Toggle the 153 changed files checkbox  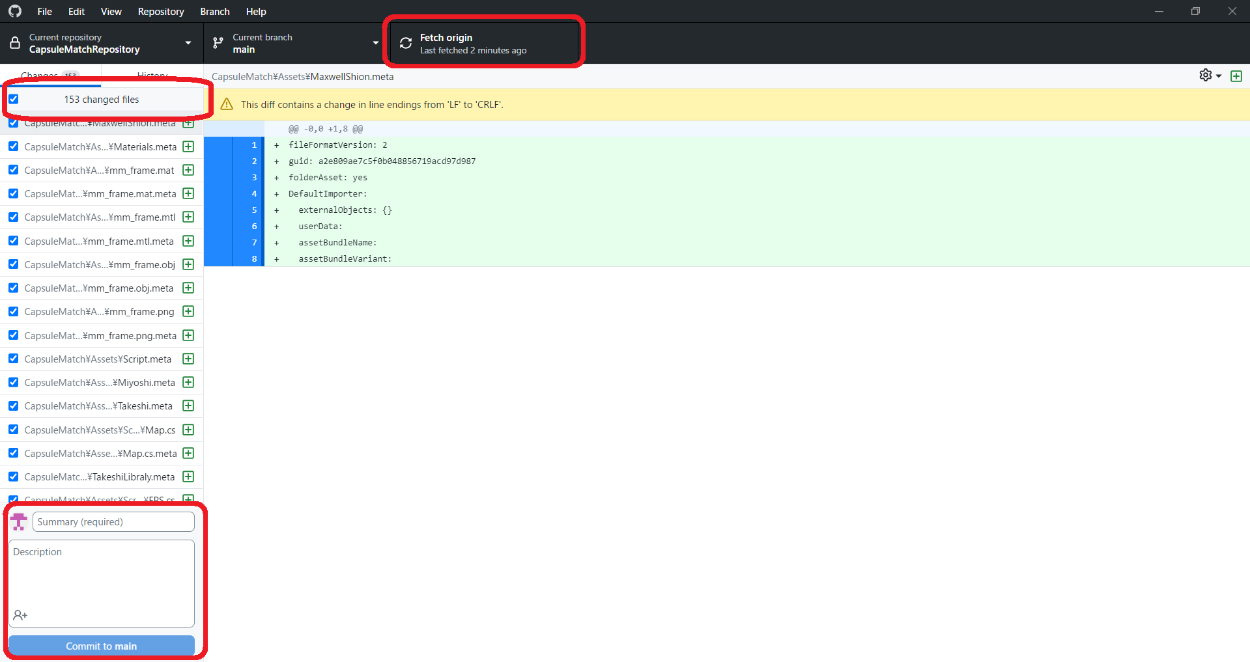[x=14, y=99]
